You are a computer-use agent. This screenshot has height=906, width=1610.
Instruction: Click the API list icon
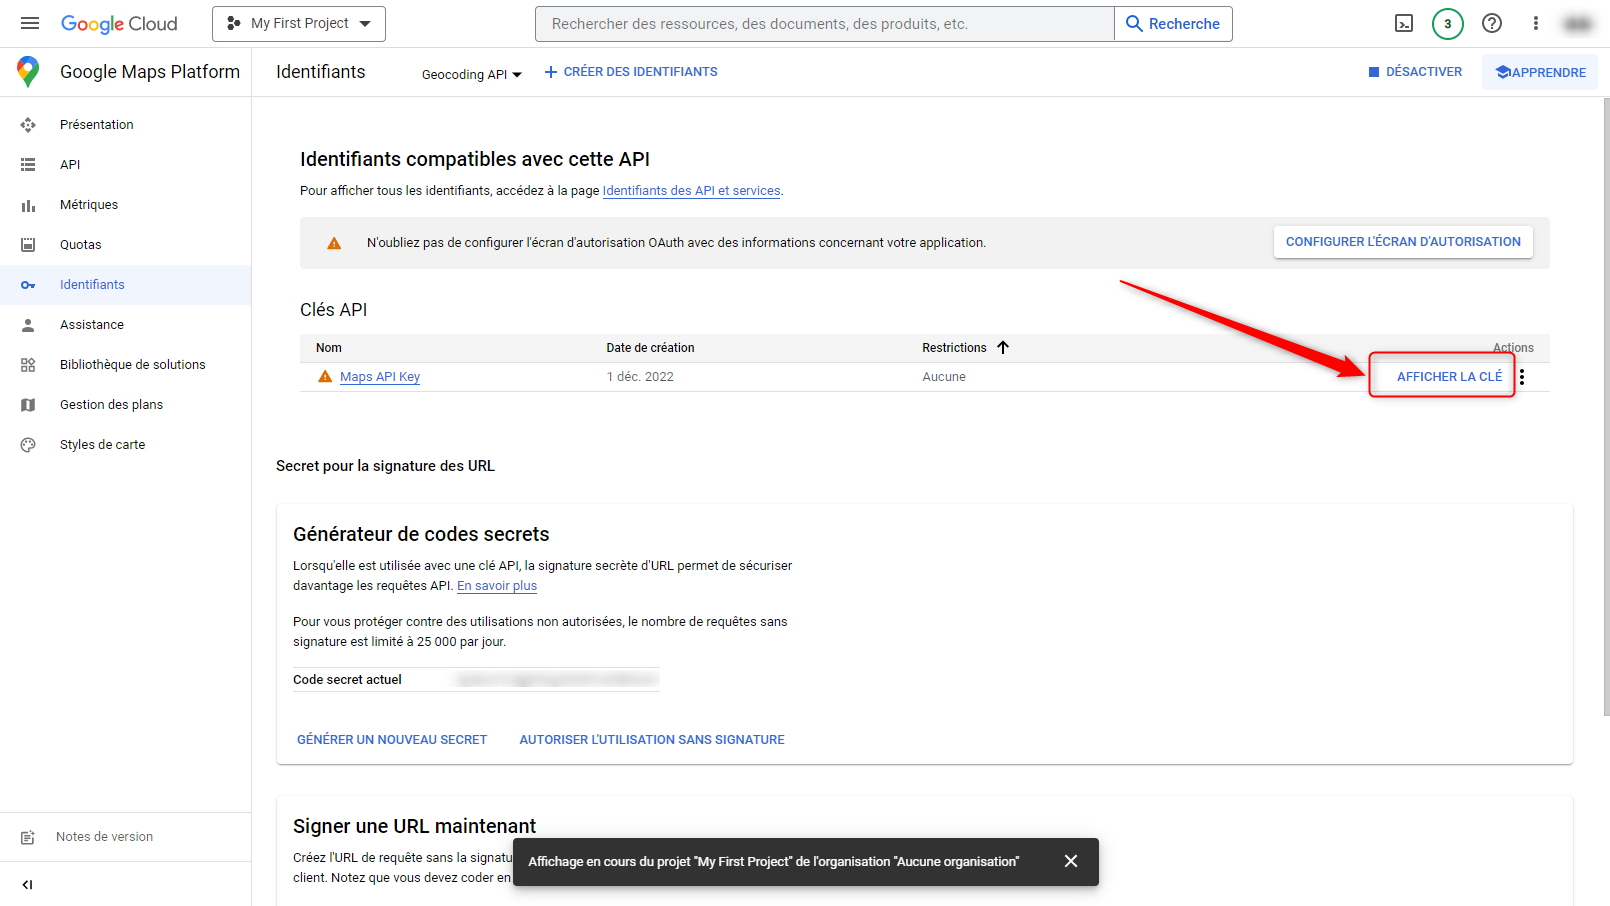point(28,165)
